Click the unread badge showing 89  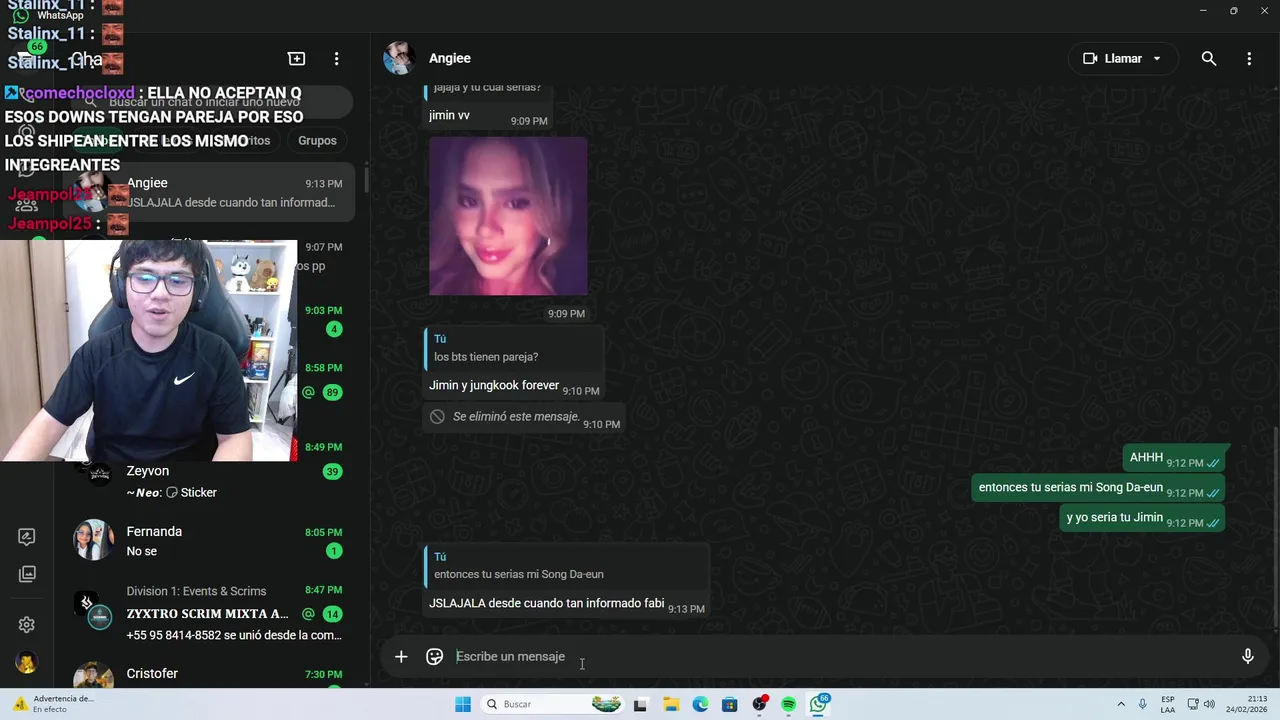[x=332, y=393]
